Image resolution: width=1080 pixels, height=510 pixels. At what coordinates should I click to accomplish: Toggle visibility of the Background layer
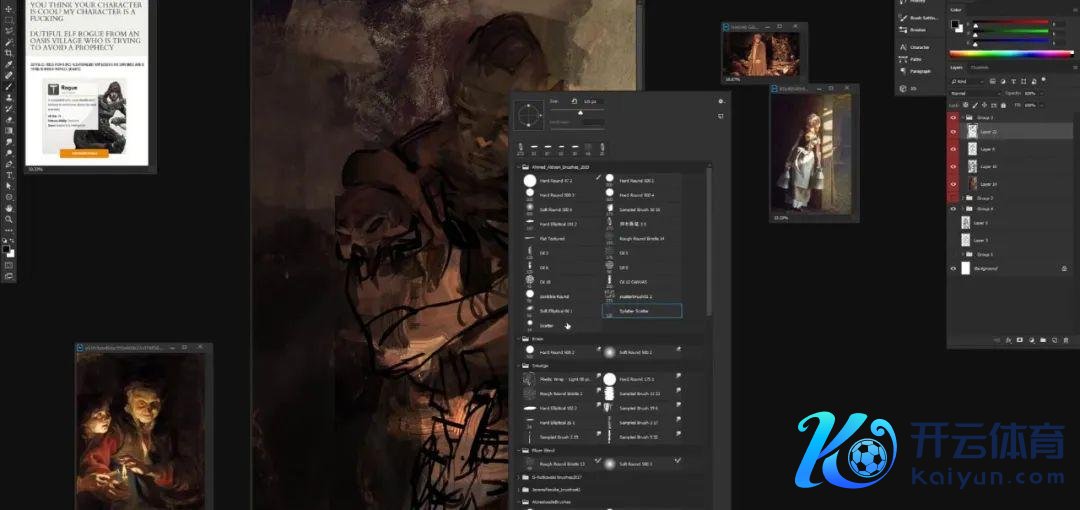pos(953,269)
